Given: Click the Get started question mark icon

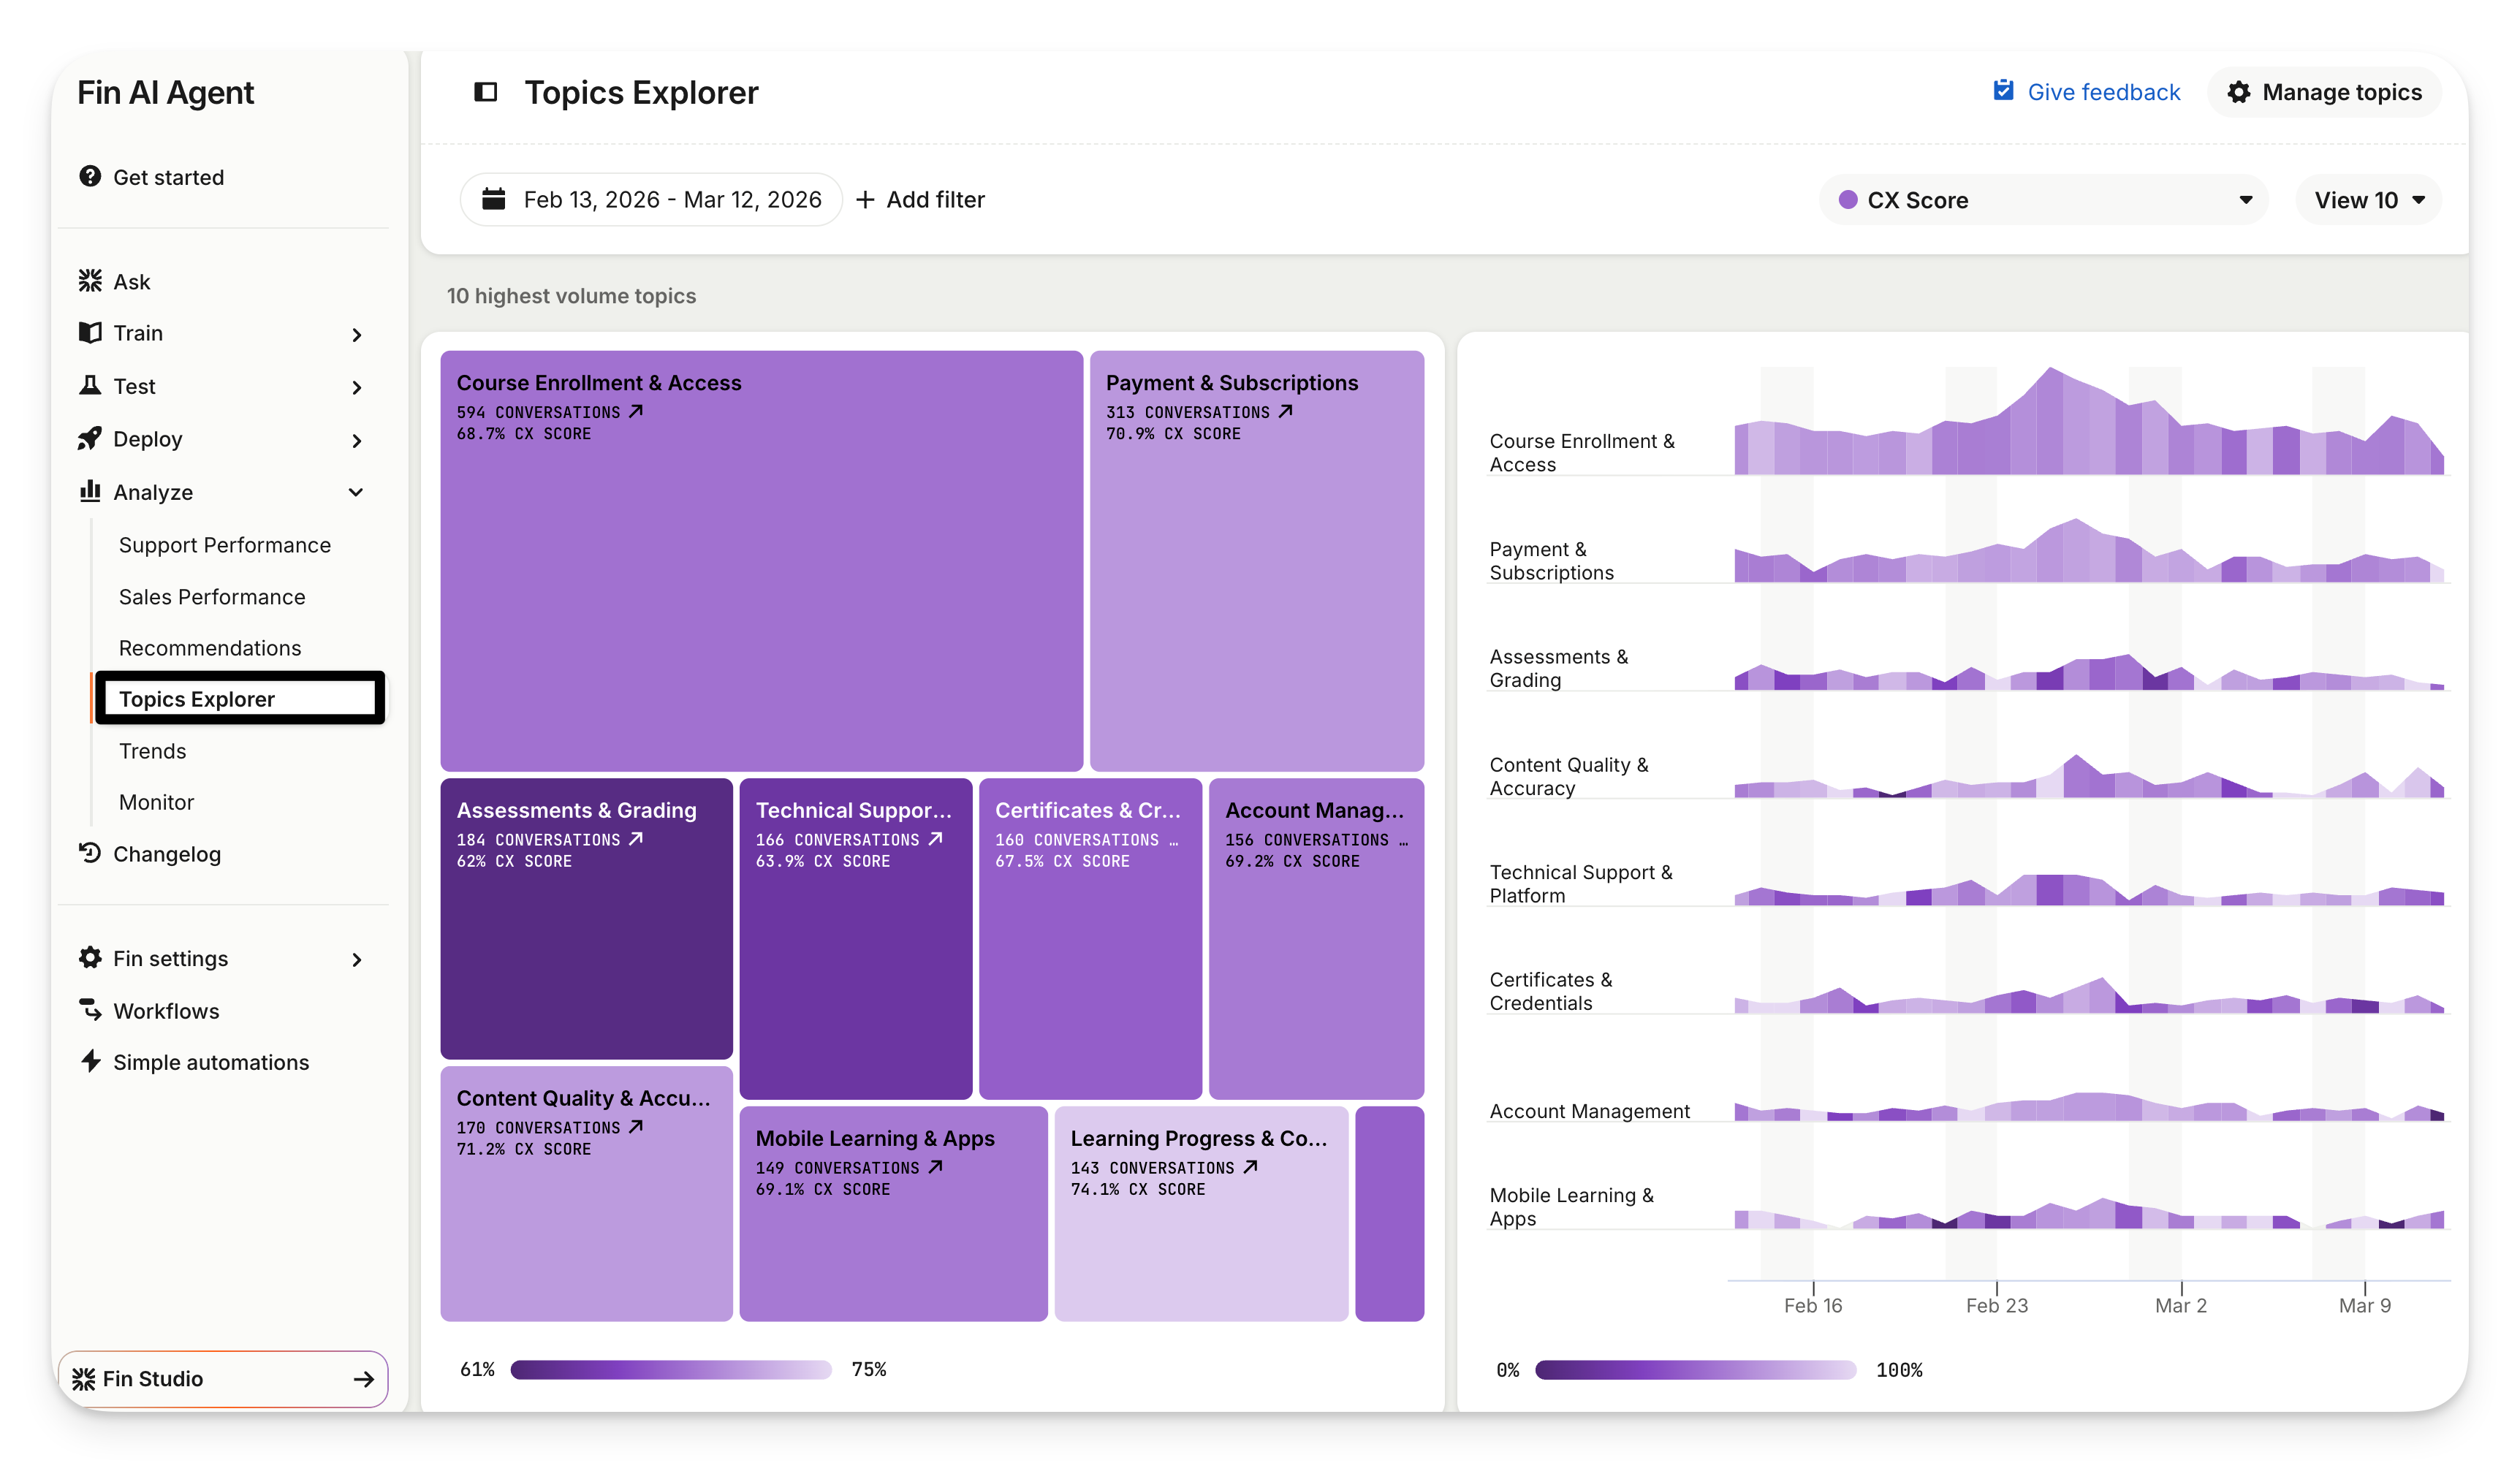Looking at the screenshot, I should pyautogui.click(x=90, y=176).
